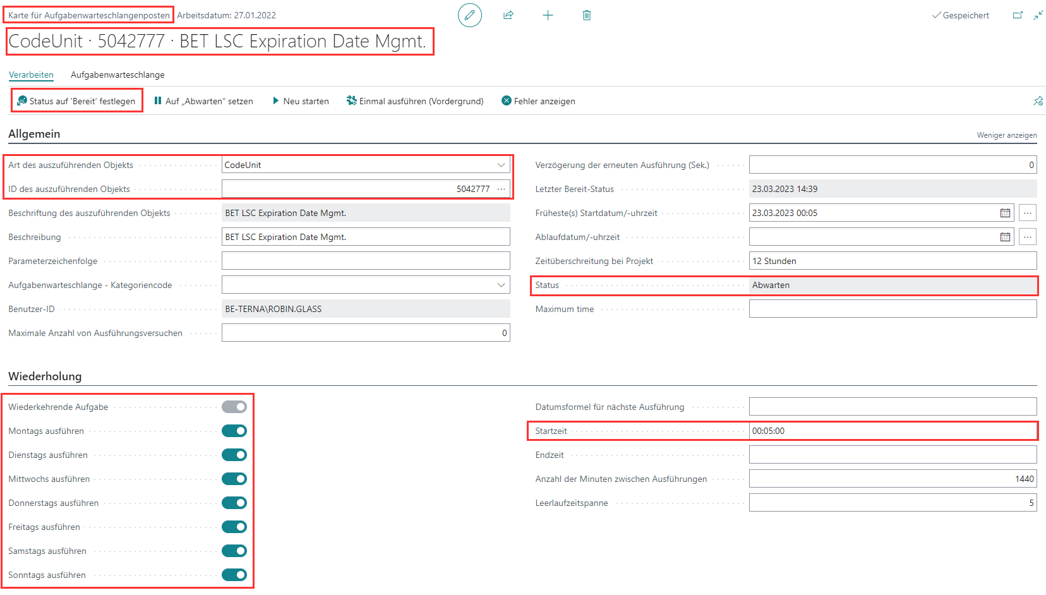Screen dimensions: 1046x595
Task: Click the Startzeit input field
Action: click(x=891, y=431)
